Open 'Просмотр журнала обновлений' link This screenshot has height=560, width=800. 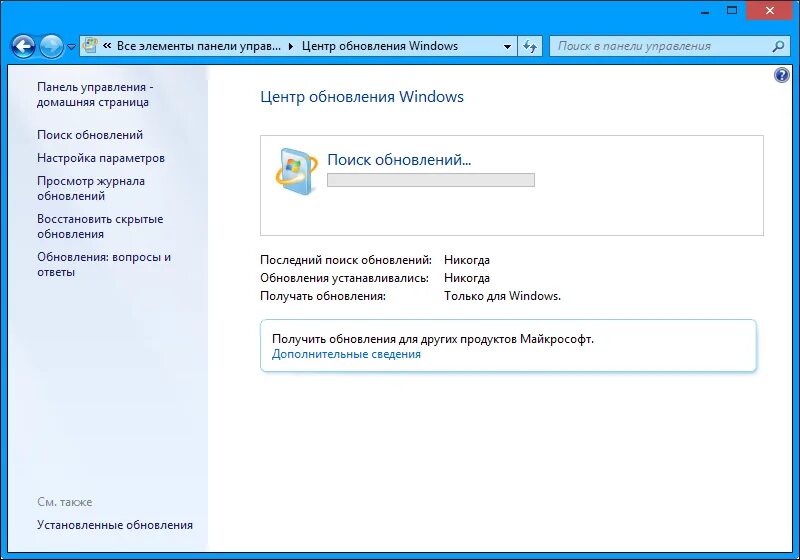coord(91,188)
